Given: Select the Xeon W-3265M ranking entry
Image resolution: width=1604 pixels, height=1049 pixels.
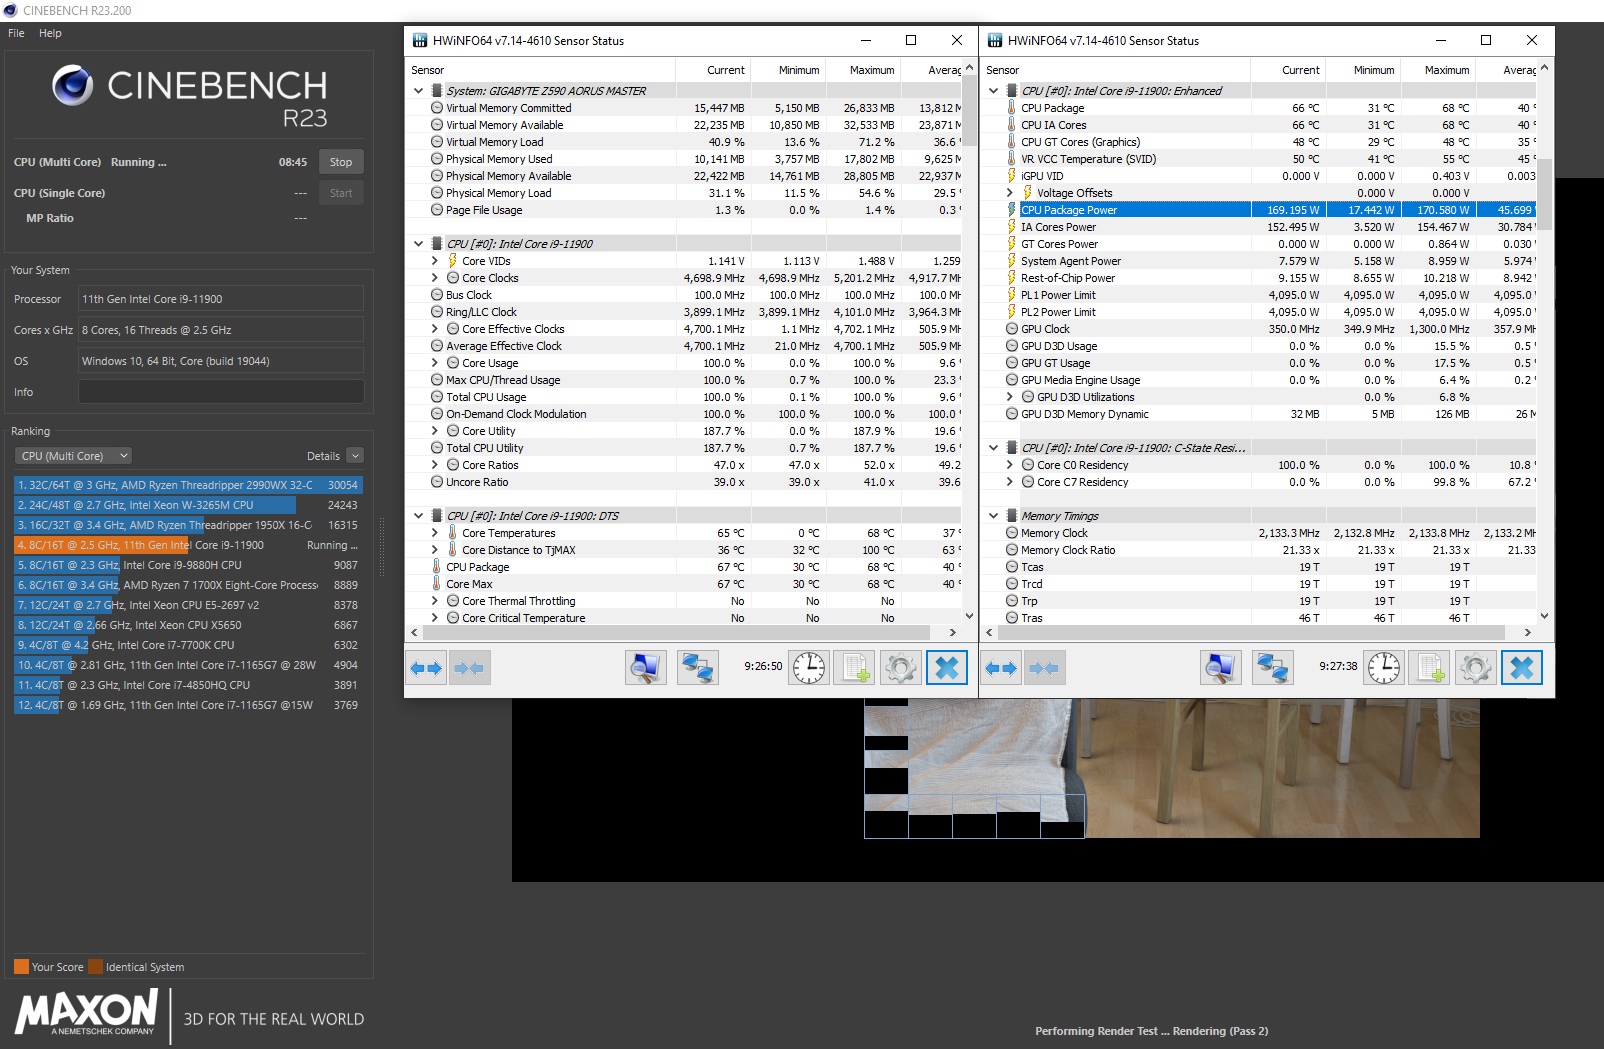Looking at the screenshot, I should click(x=188, y=505).
